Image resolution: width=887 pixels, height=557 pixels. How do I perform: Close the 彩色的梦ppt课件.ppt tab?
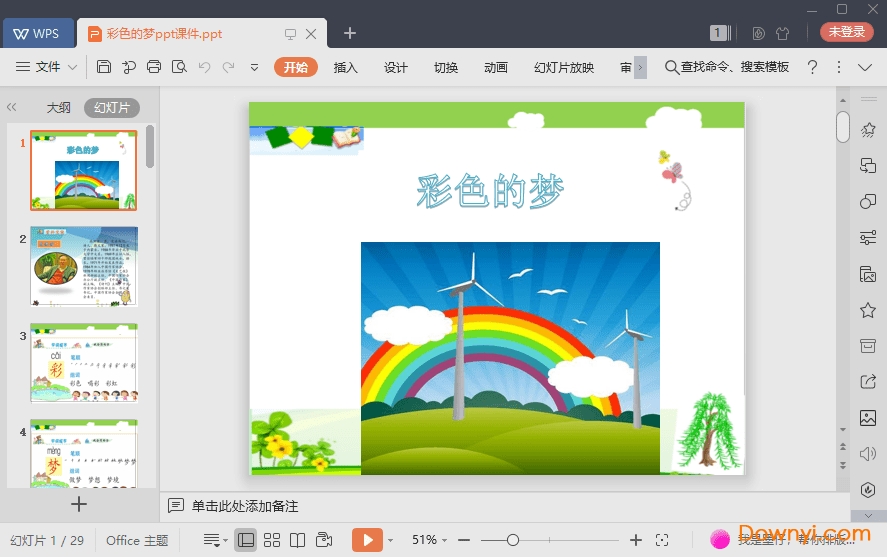click(311, 34)
